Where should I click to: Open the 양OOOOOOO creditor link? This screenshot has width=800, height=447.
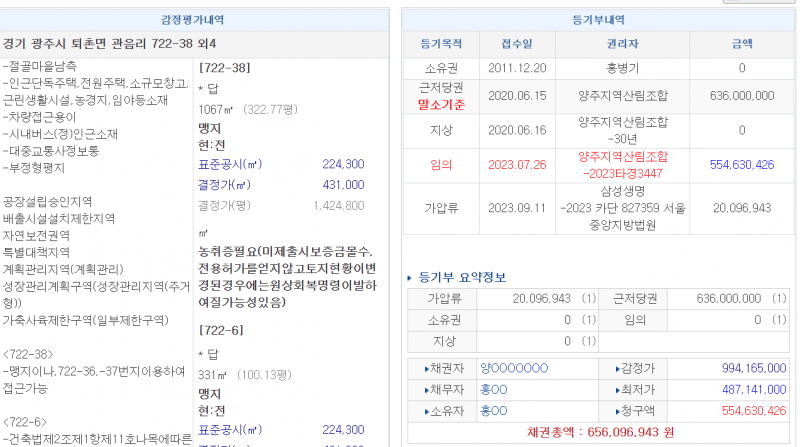pyautogui.click(x=513, y=369)
